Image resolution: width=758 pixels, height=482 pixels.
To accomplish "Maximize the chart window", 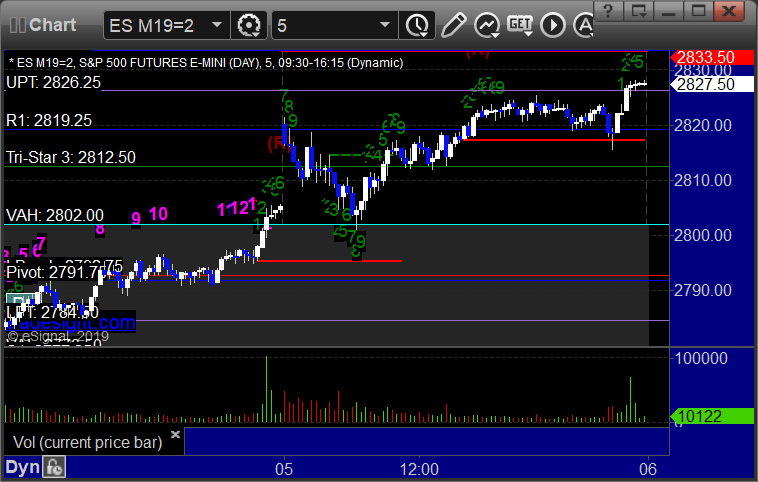I will [x=699, y=11].
